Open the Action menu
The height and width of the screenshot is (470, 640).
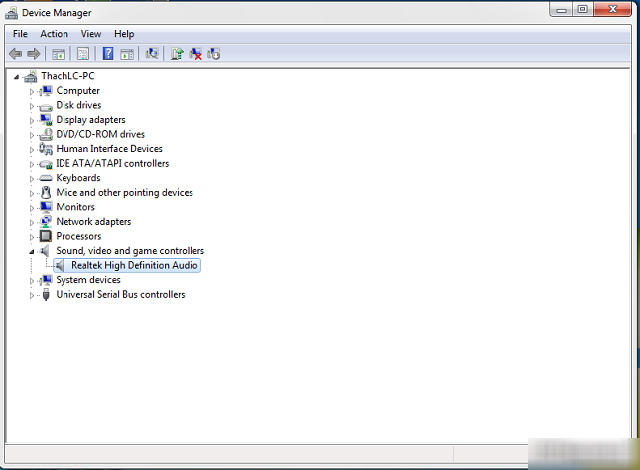[54, 34]
